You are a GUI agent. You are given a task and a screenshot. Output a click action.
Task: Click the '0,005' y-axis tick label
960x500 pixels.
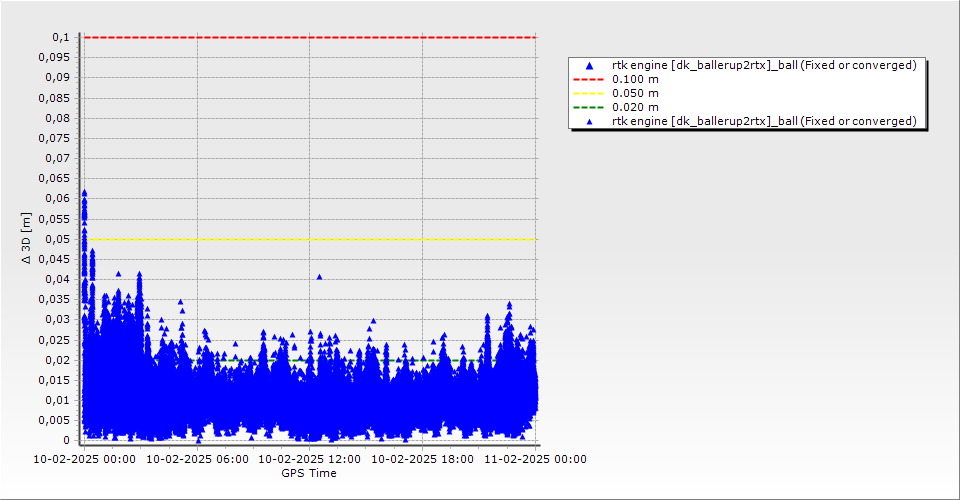tap(54, 420)
